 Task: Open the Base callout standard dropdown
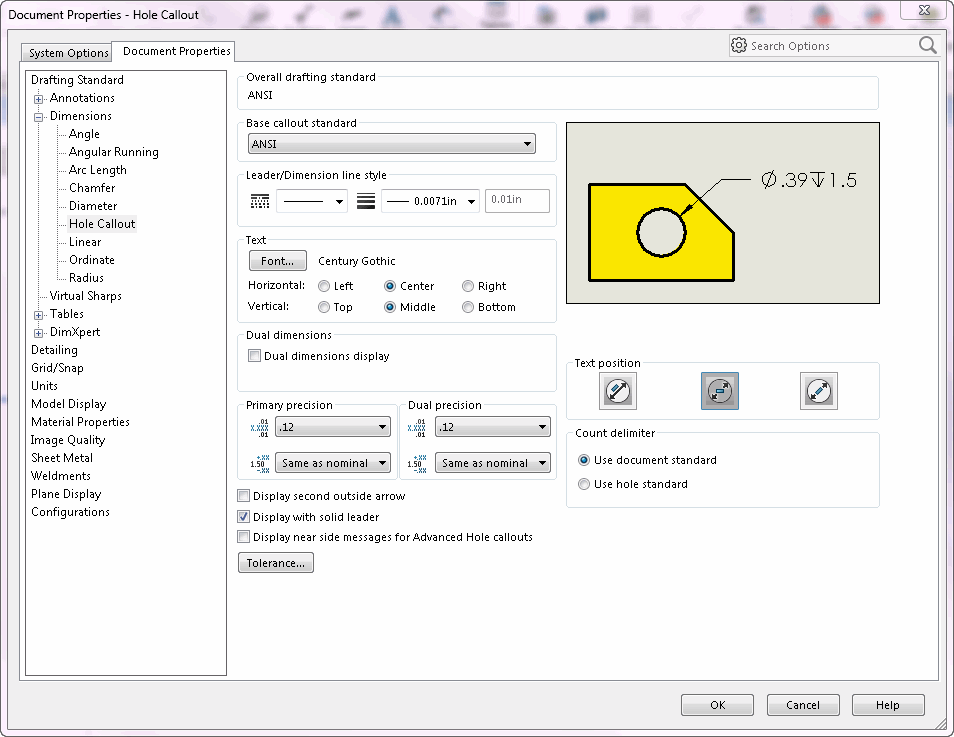(392, 144)
